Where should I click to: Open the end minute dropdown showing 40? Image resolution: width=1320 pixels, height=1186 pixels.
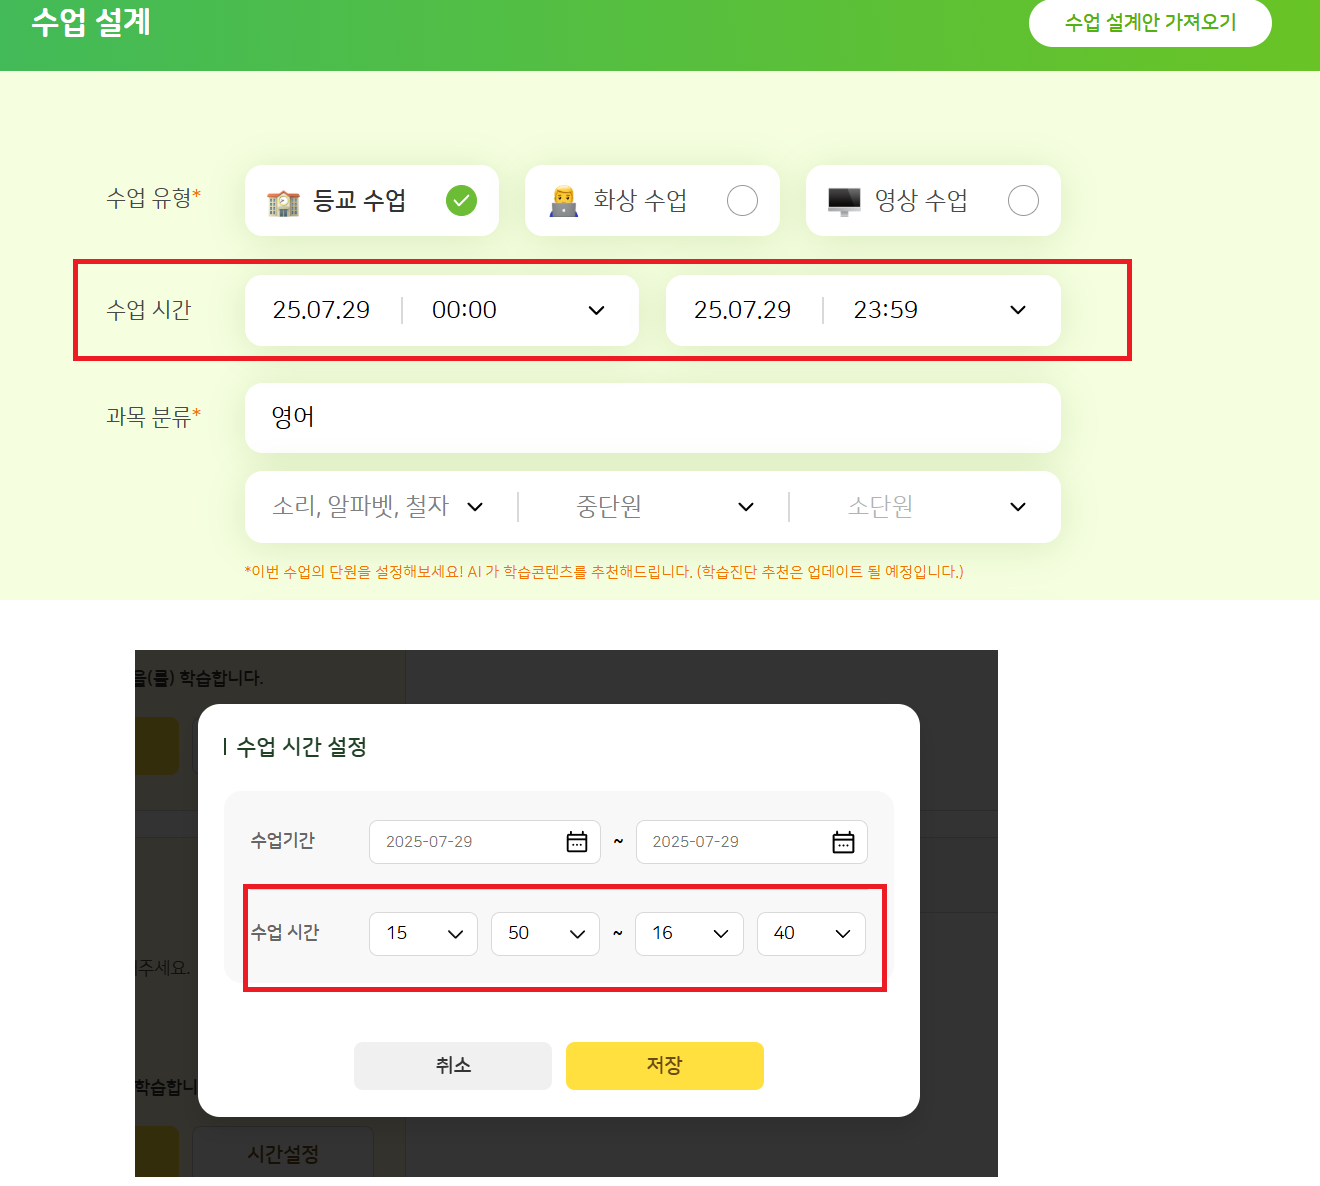coord(811,934)
